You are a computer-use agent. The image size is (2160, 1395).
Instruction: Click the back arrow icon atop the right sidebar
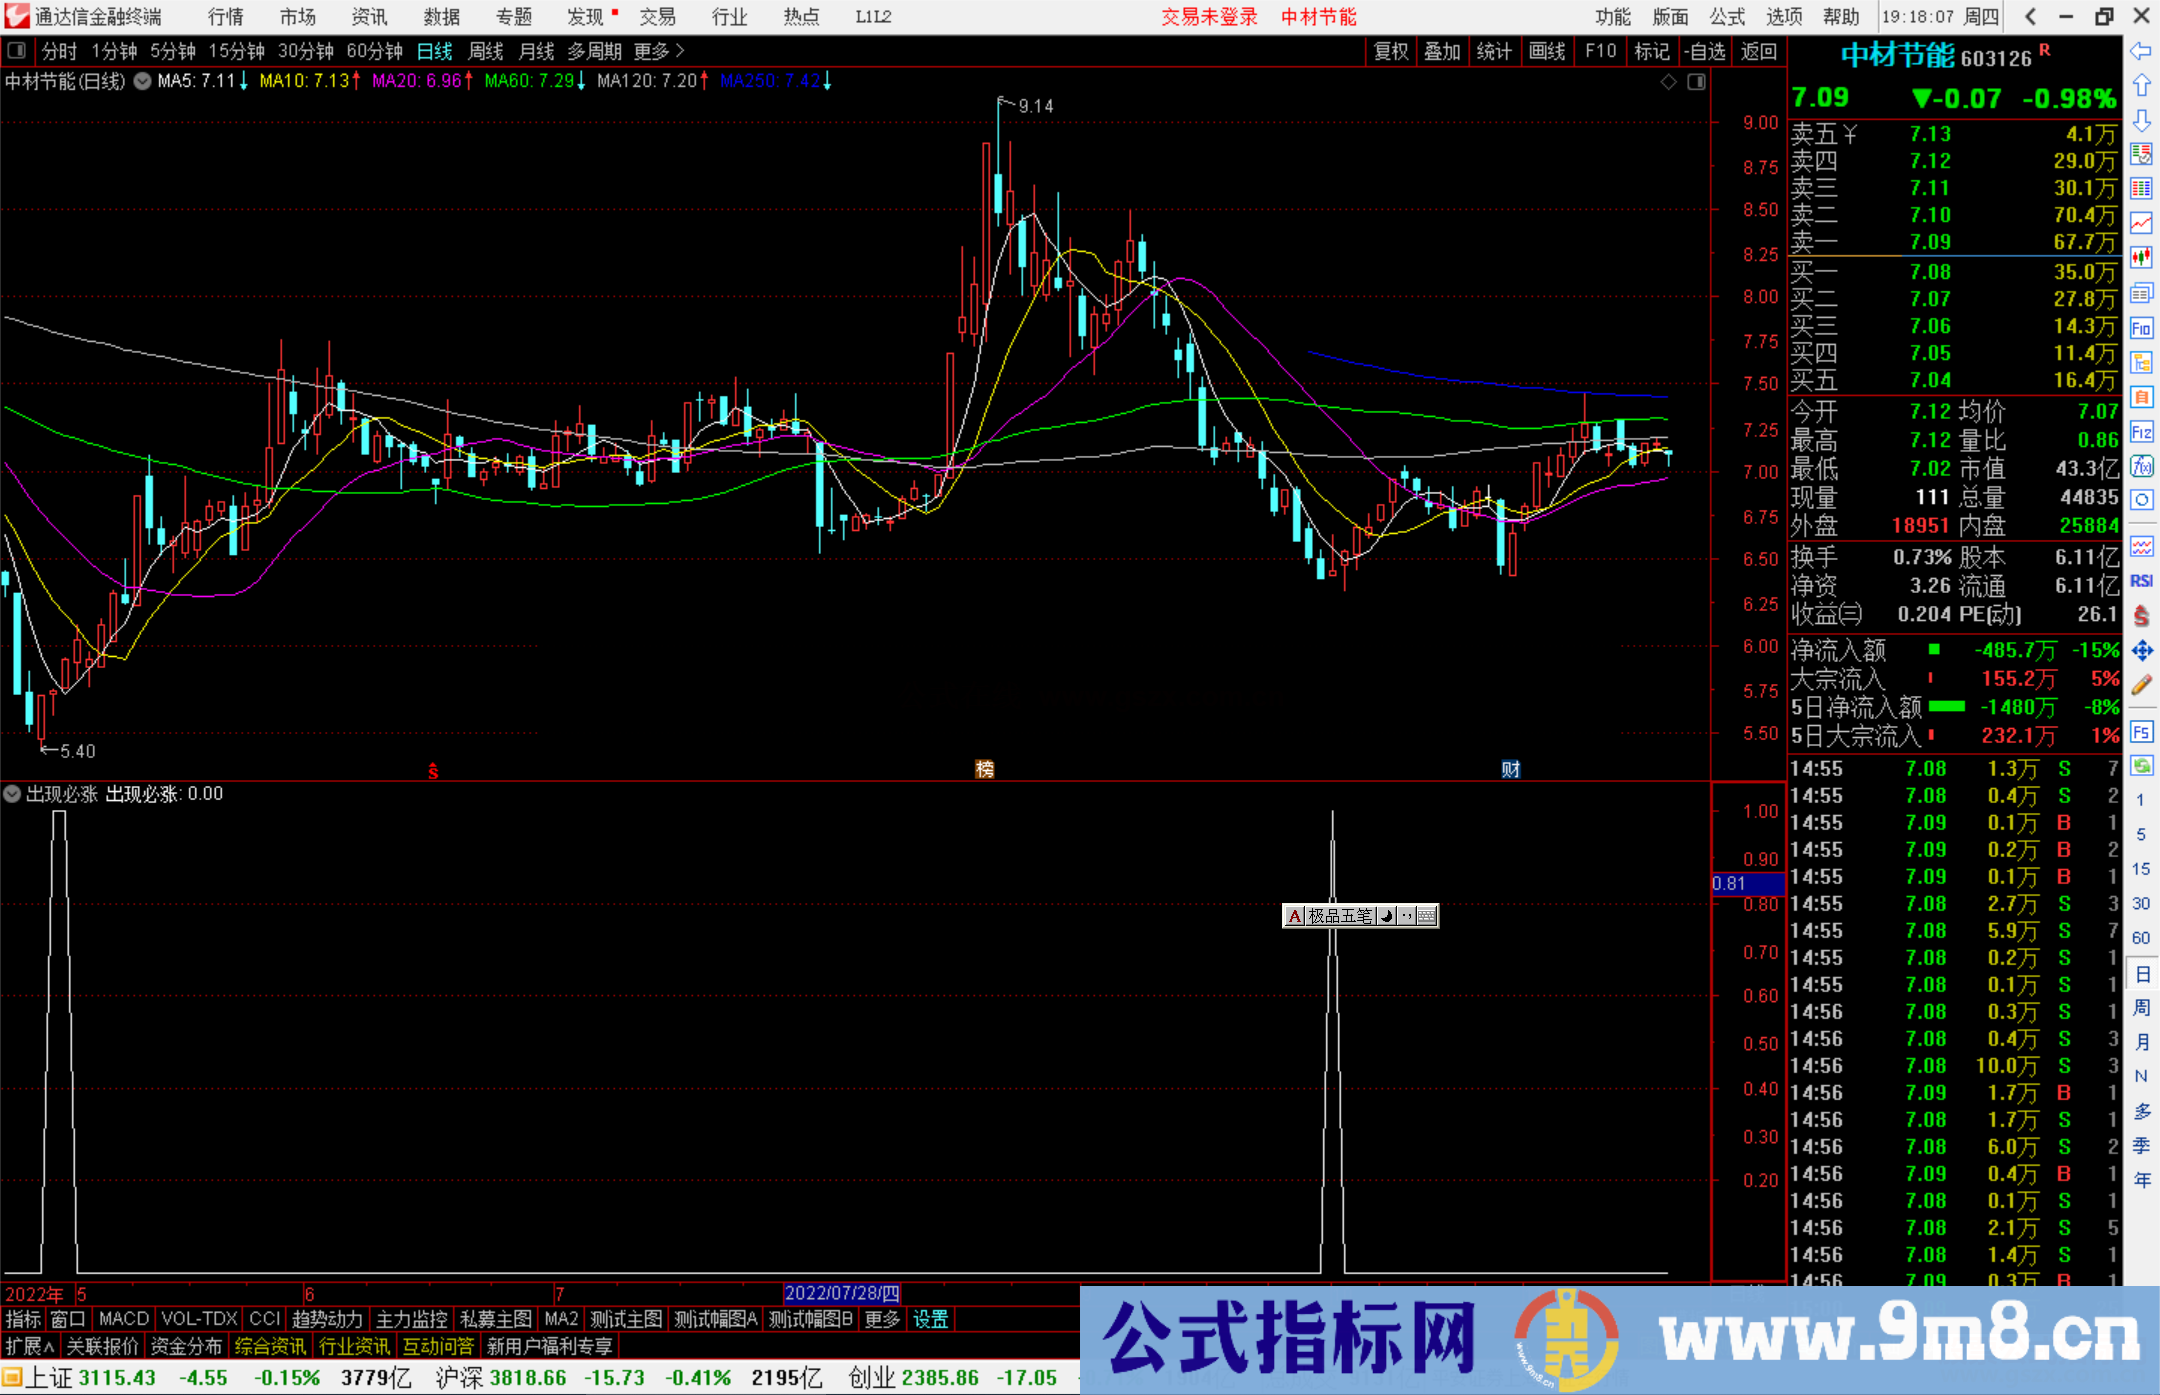(x=2140, y=51)
